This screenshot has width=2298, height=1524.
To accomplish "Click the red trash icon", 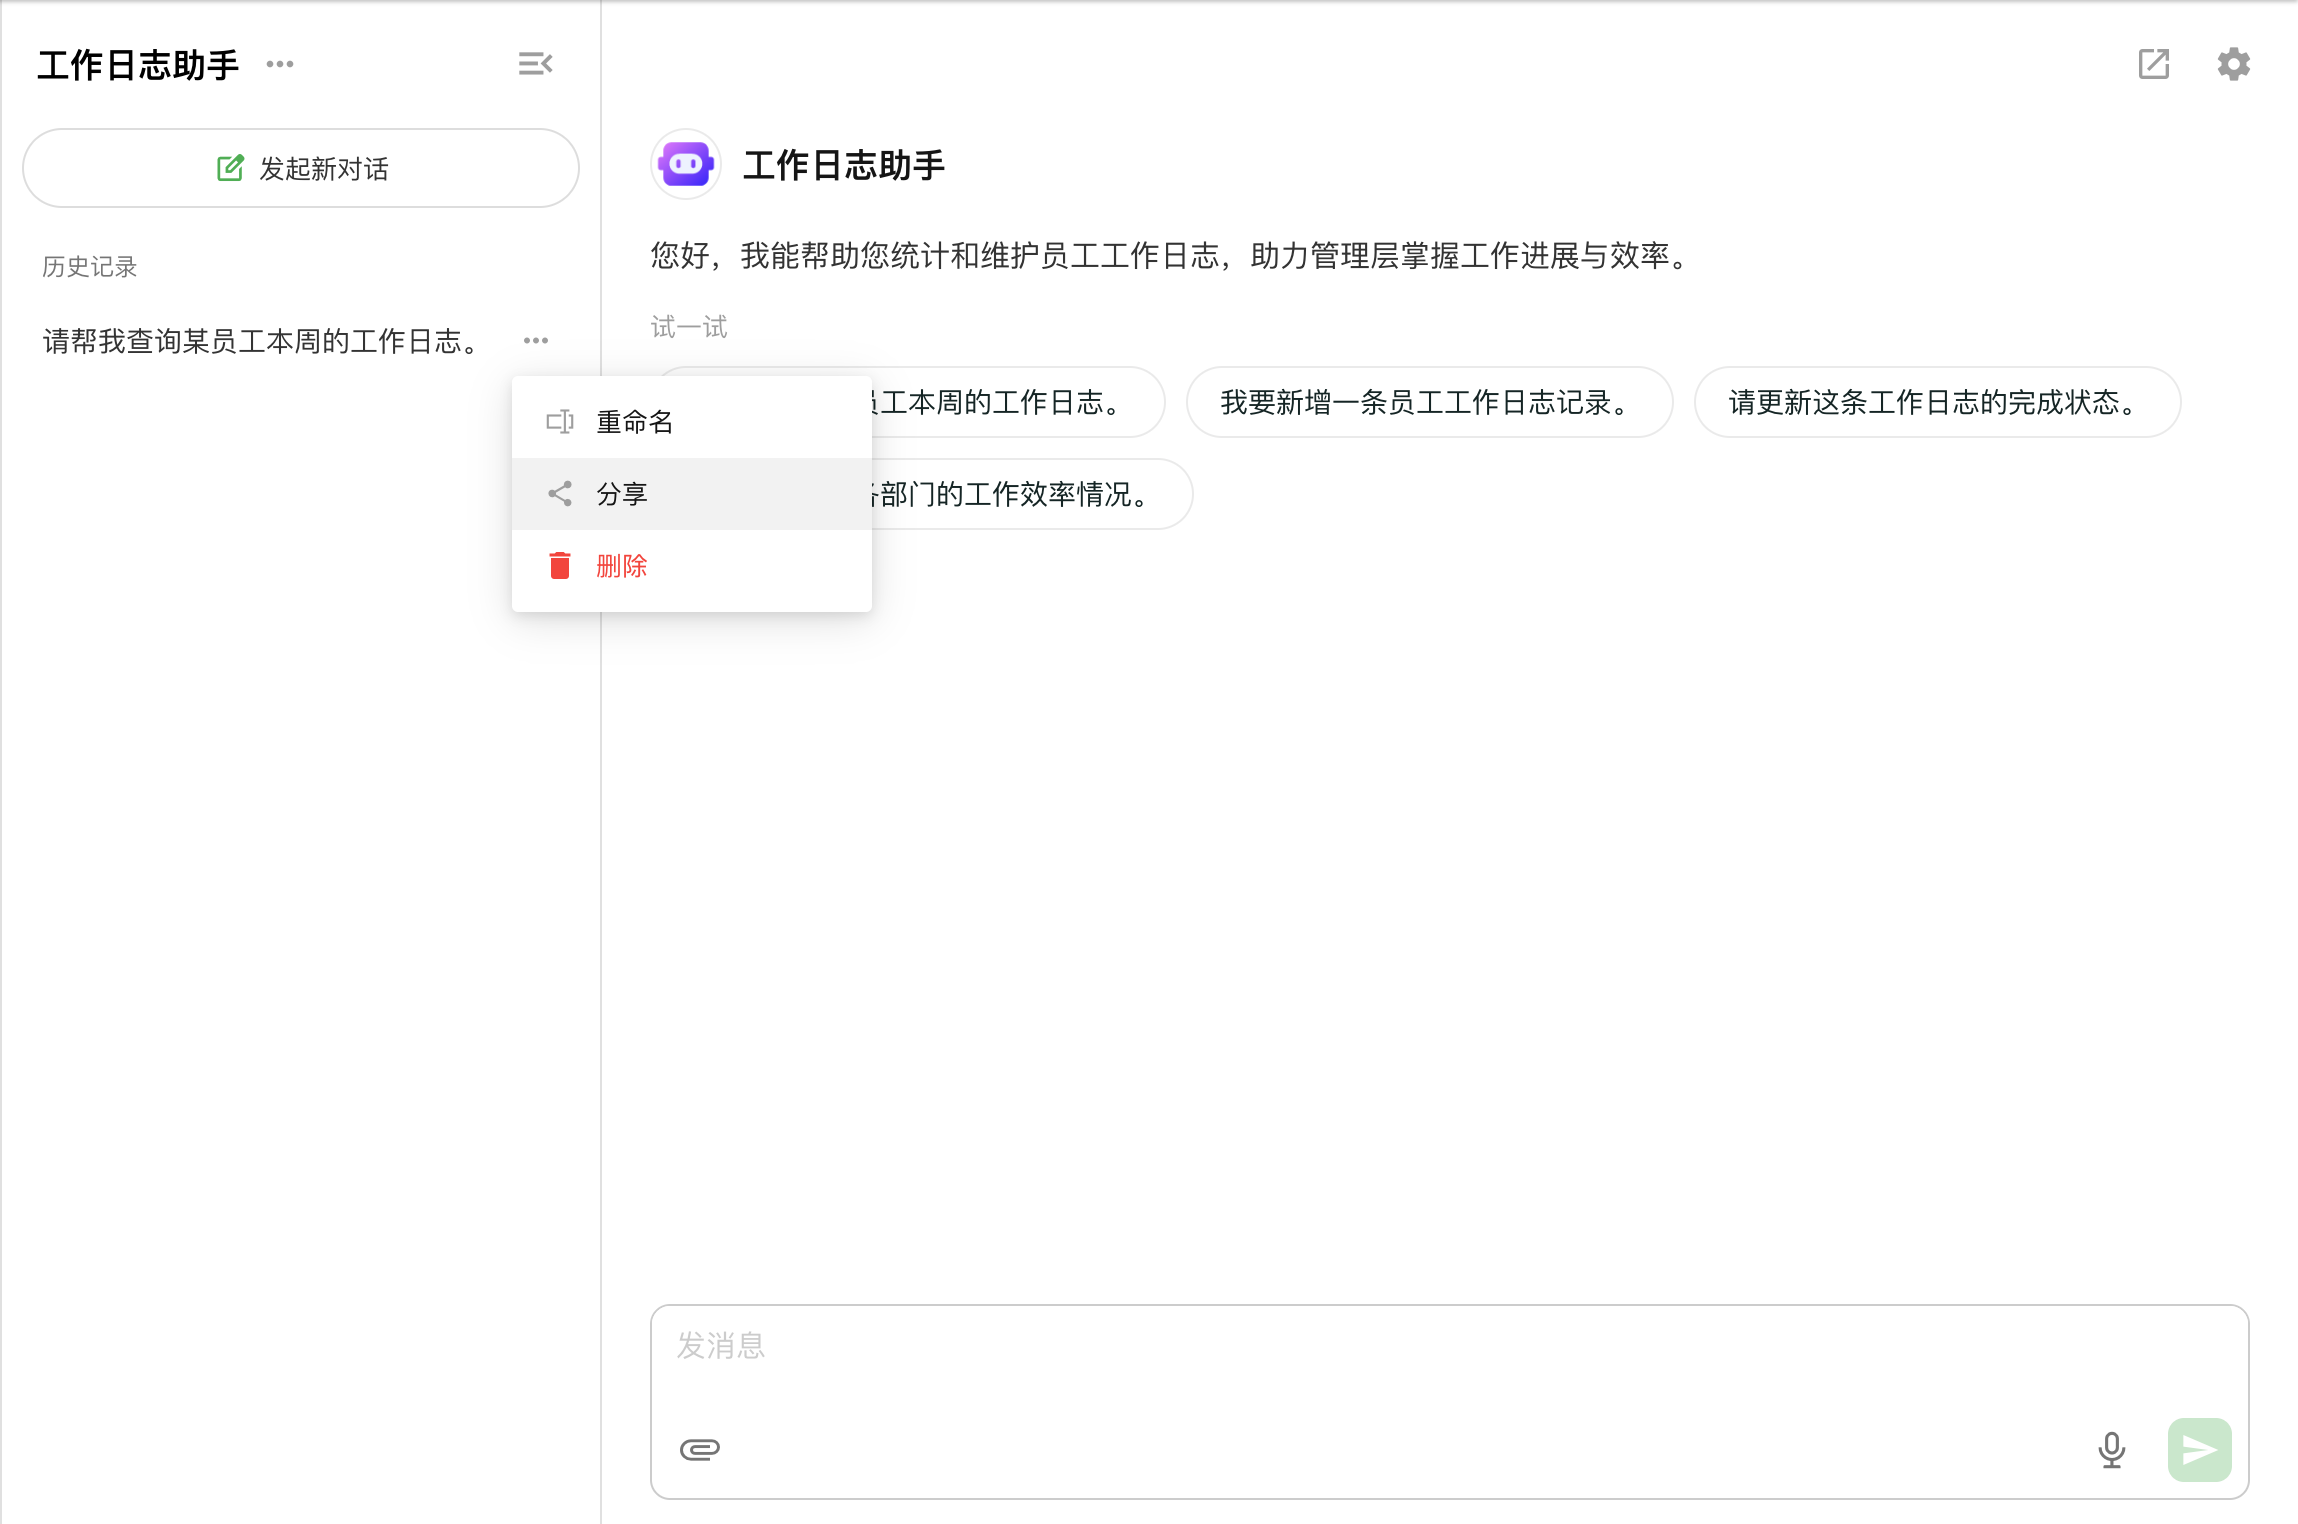I will (560, 566).
